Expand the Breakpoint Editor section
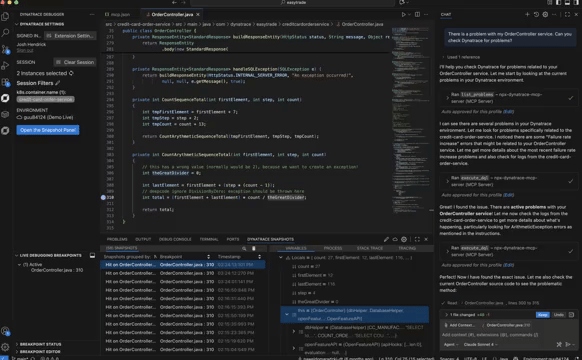Image resolution: width=582 pixels, height=360 pixels. pos(17,351)
